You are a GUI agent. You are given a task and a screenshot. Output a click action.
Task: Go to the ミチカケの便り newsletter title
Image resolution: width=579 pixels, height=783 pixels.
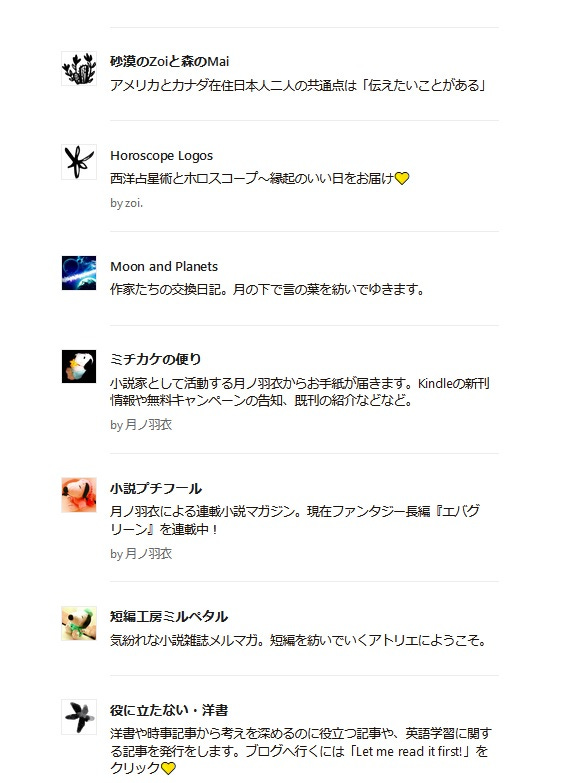click(155, 360)
